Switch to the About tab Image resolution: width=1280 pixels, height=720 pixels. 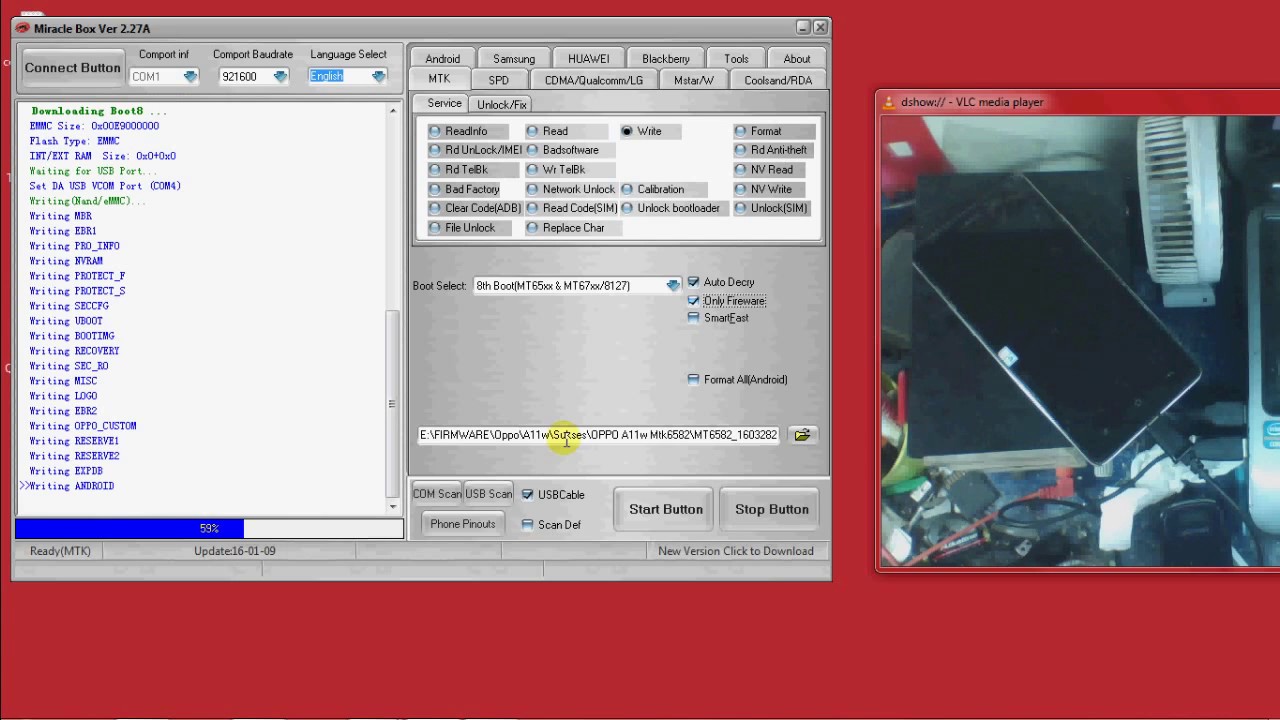point(797,59)
